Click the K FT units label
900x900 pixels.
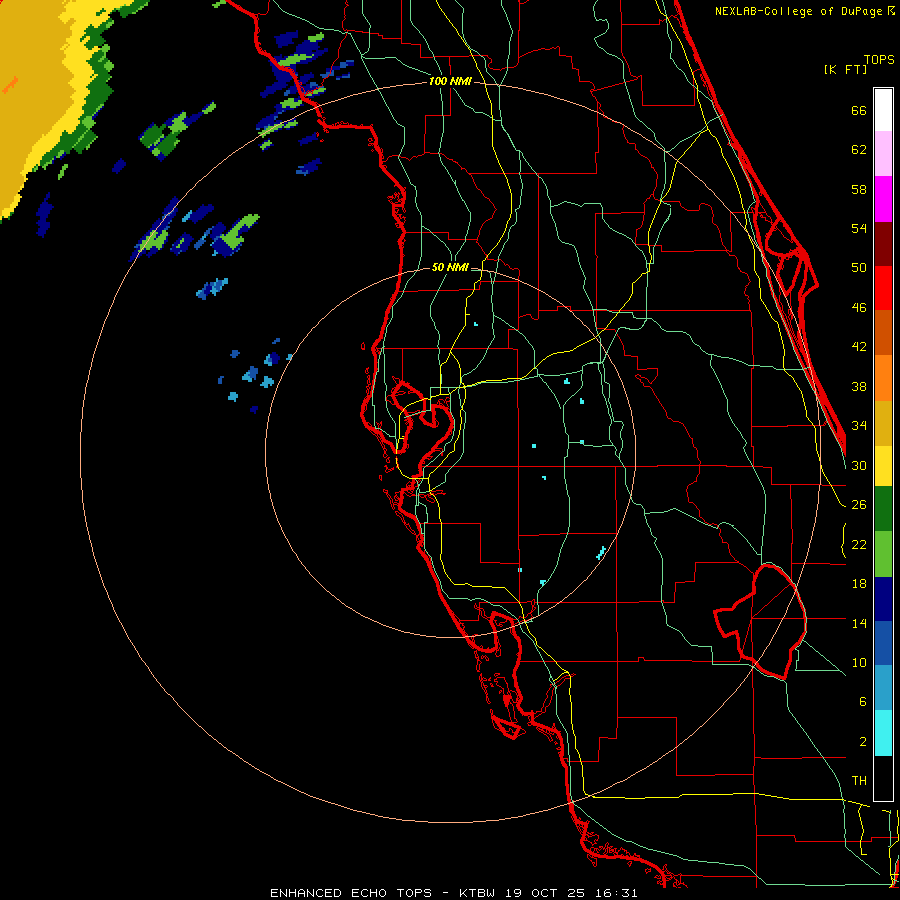pyautogui.click(x=845, y=70)
